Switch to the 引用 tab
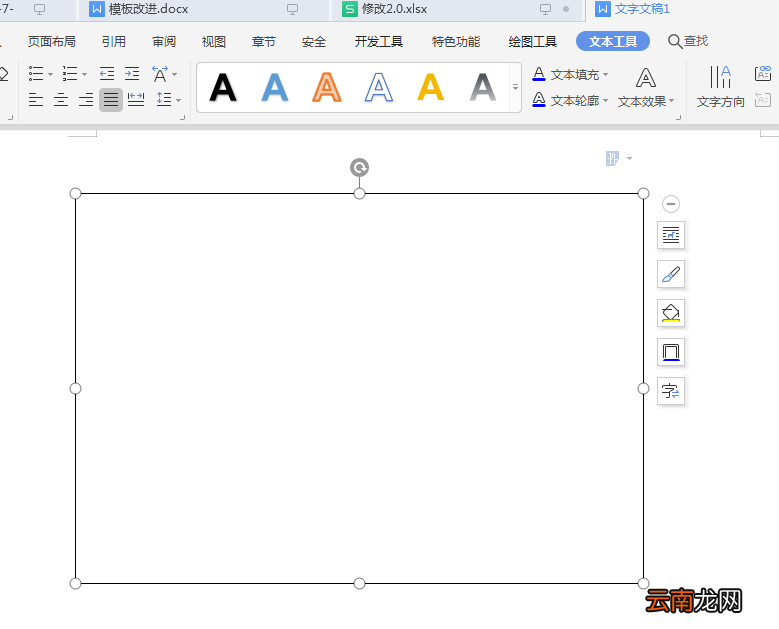The image size is (779, 629). (x=114, y=41)
